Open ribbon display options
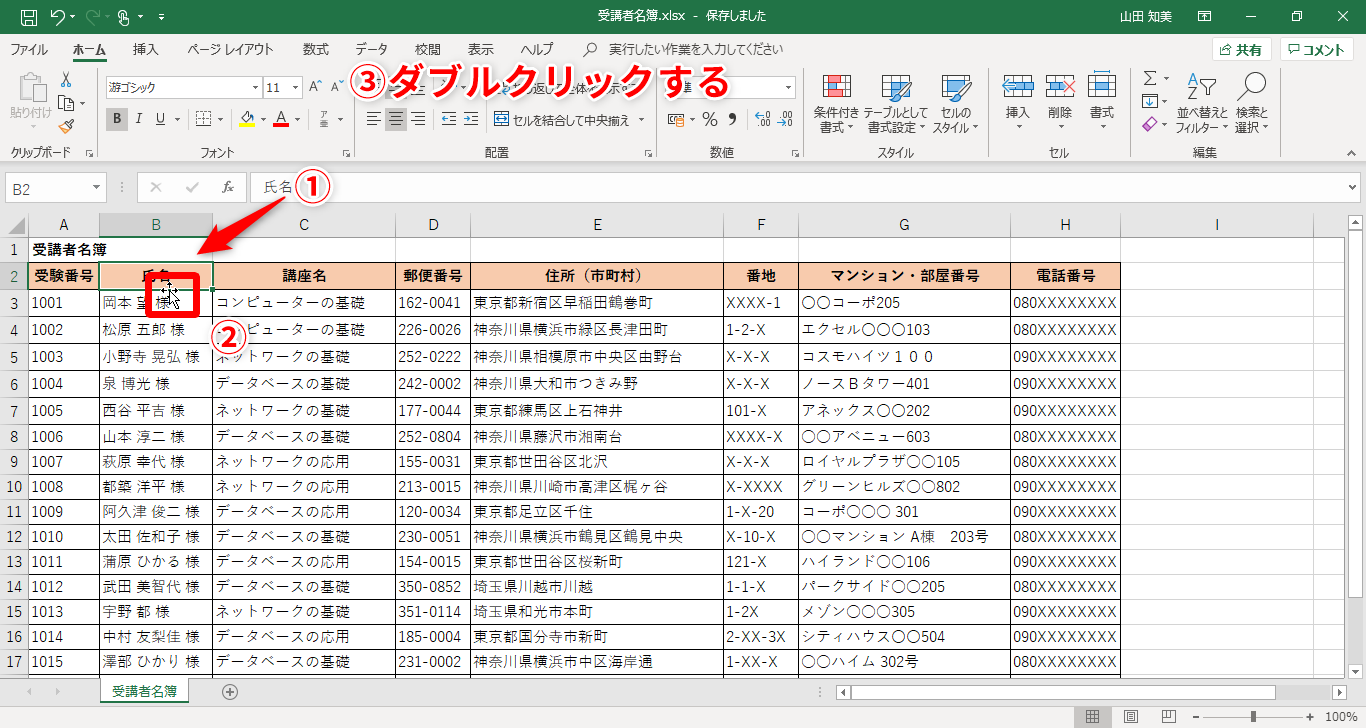The height and width of the screenshot is (728, 1366). (1204, 17)
